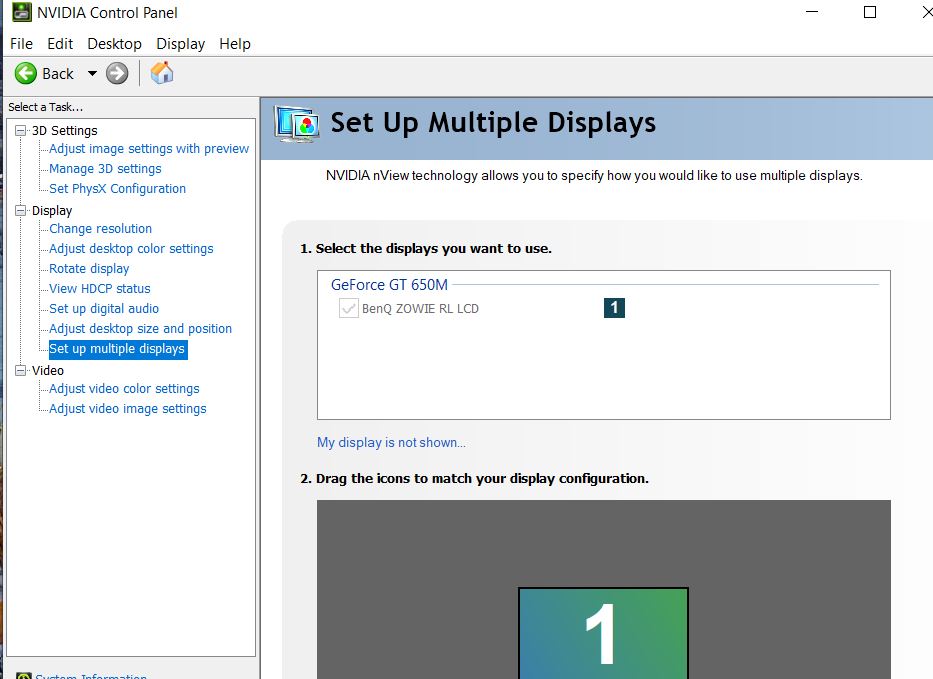933x679 pixels.
Task: Open Change resolution task
Action: tap(101, 229)
